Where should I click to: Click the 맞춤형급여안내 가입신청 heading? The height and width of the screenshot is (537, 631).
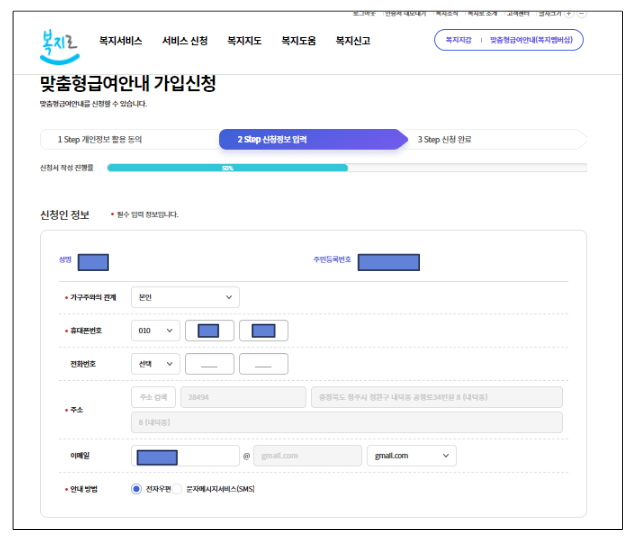pos(128,83)
